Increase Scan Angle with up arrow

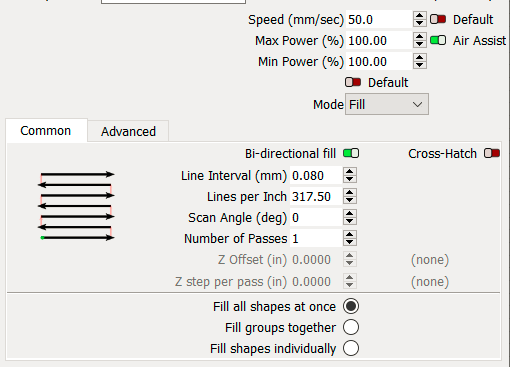pyautogui.click(x=350, y=213)
